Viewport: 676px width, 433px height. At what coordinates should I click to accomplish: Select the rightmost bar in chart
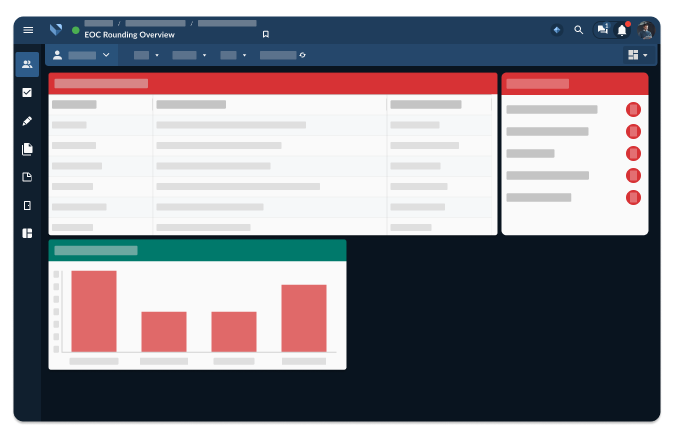304,318
